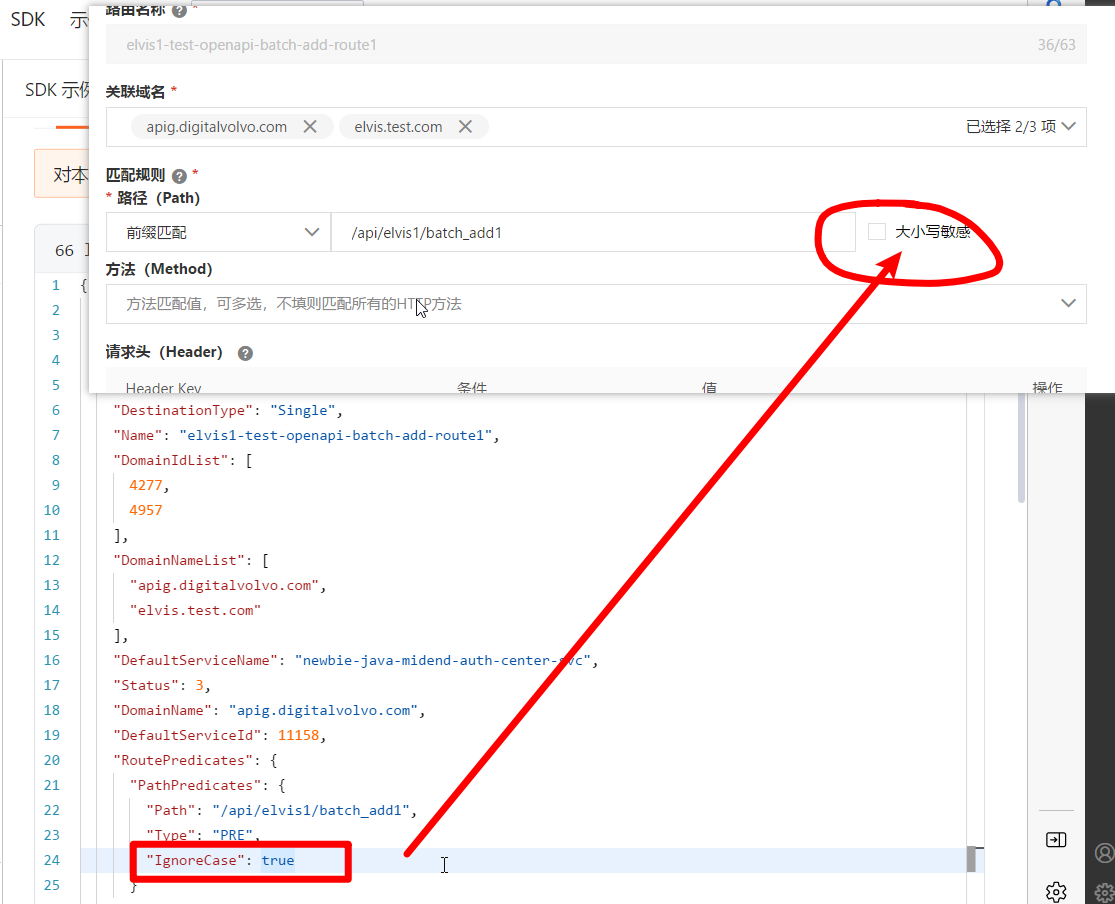Screen dimensions: 1115x904
Task: Click the "apig.digitalvolvo.com" string on code line 13
Action: click(x=224, y=585)
